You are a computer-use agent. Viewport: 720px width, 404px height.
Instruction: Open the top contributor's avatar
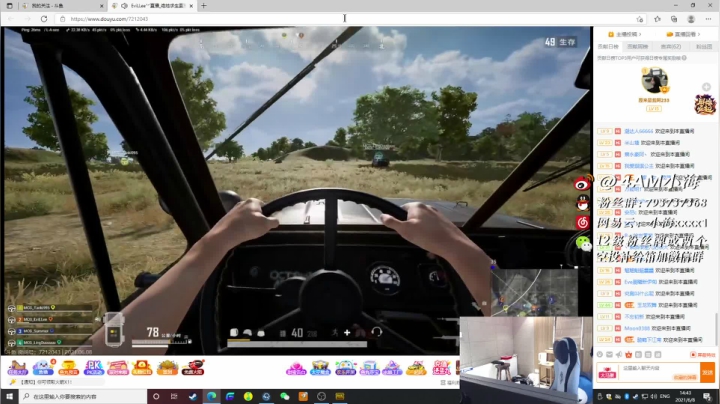pyautogui.click(x=654, y=81)
